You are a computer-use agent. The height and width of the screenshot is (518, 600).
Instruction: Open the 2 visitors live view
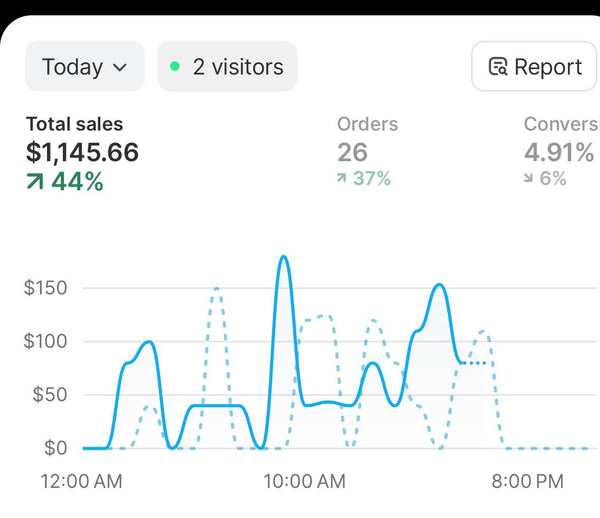point(227,67)
